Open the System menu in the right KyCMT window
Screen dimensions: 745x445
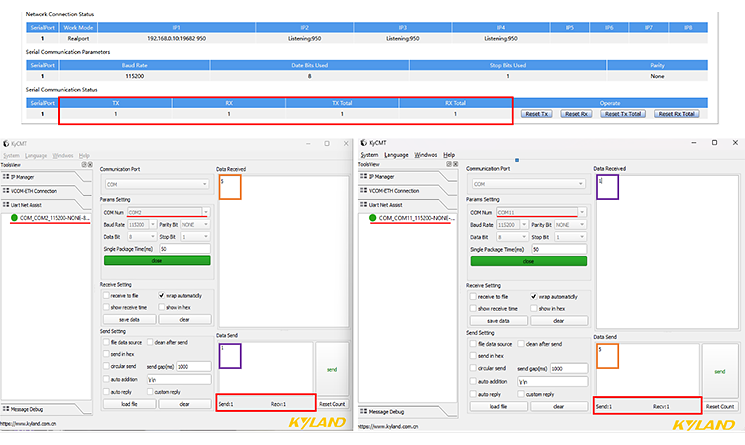[369, 155]
